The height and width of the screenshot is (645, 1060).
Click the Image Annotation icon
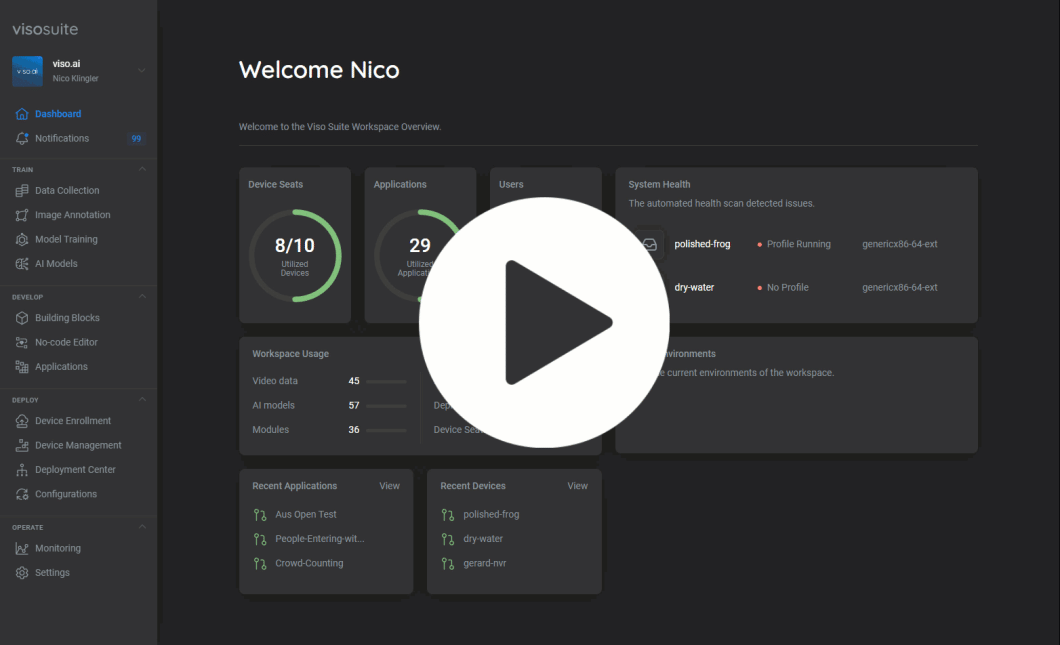tap(22, 215)
